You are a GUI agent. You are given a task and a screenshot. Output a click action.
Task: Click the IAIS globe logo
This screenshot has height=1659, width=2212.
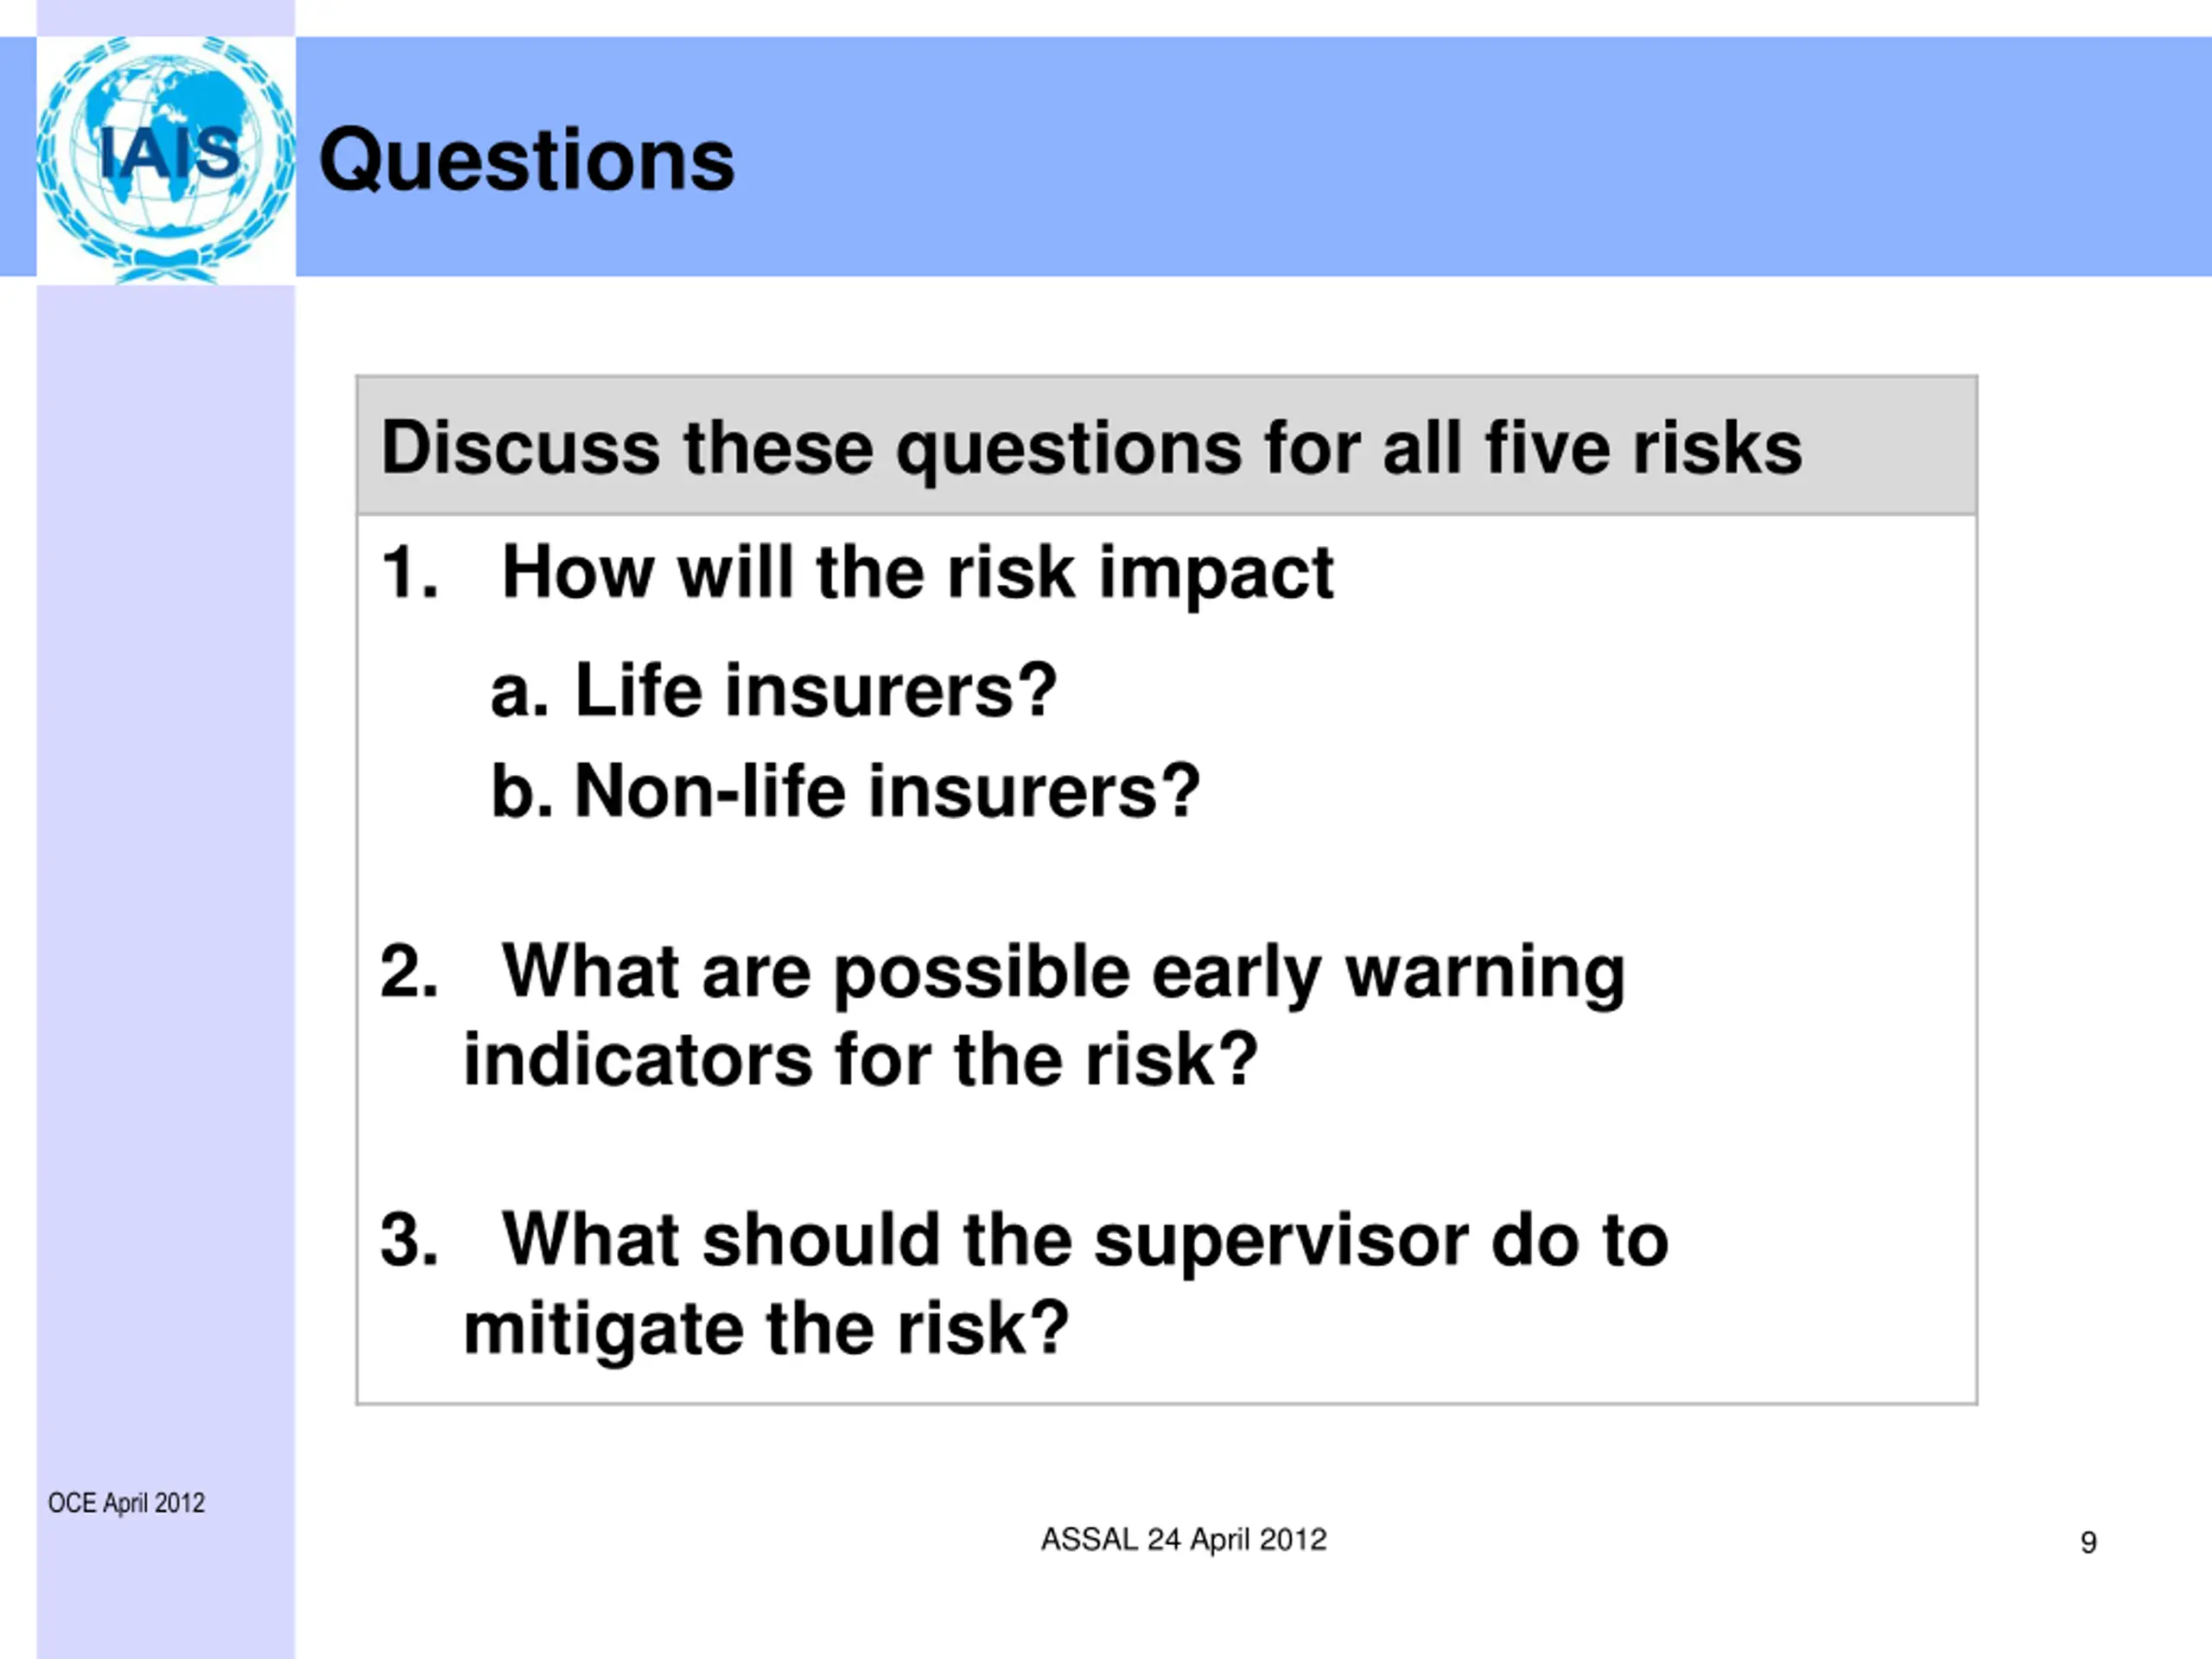[166, 159]
